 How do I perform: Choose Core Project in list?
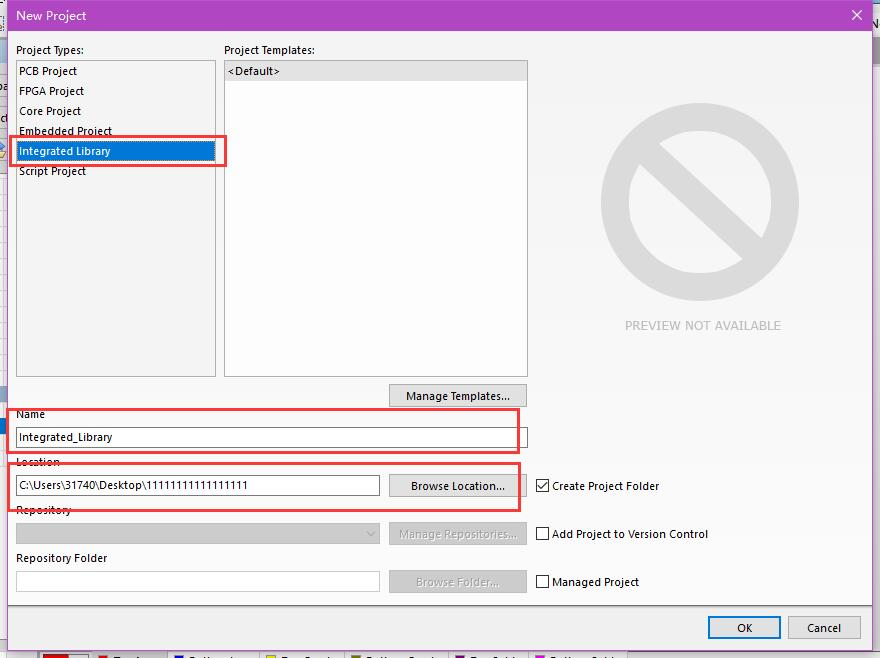coord(116,111)
